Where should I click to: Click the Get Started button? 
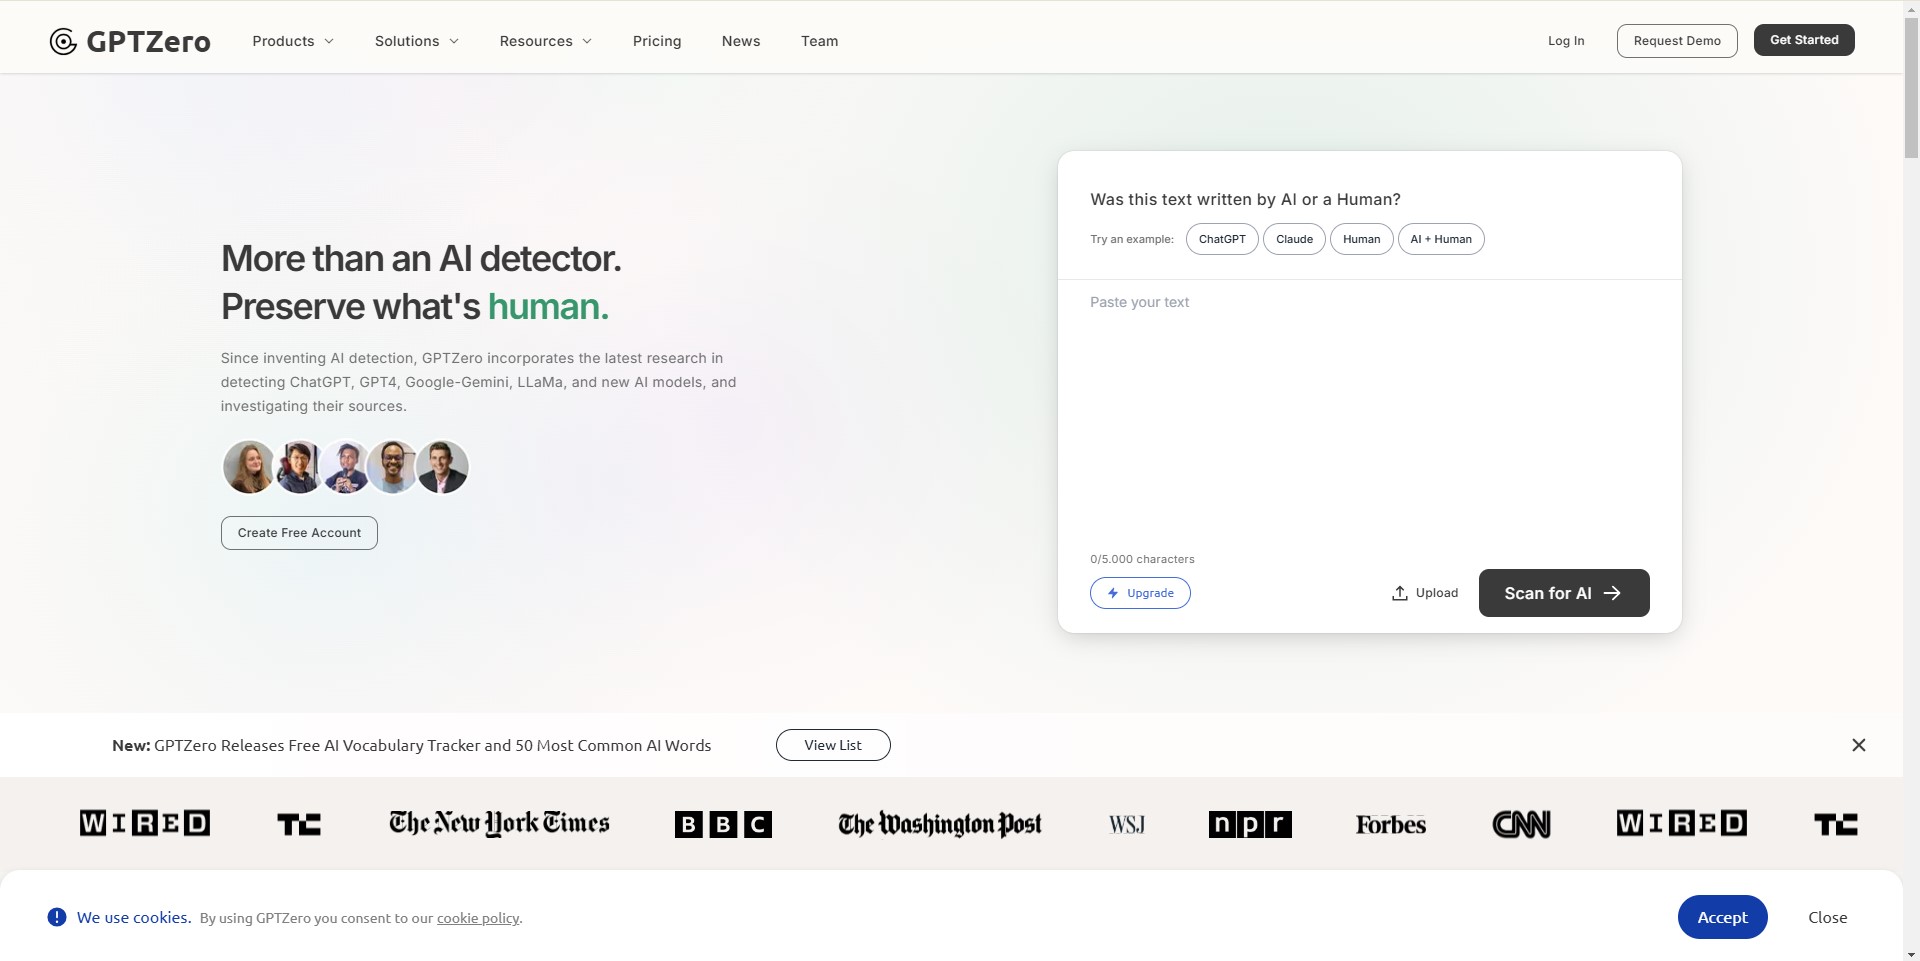point(1804,40)
